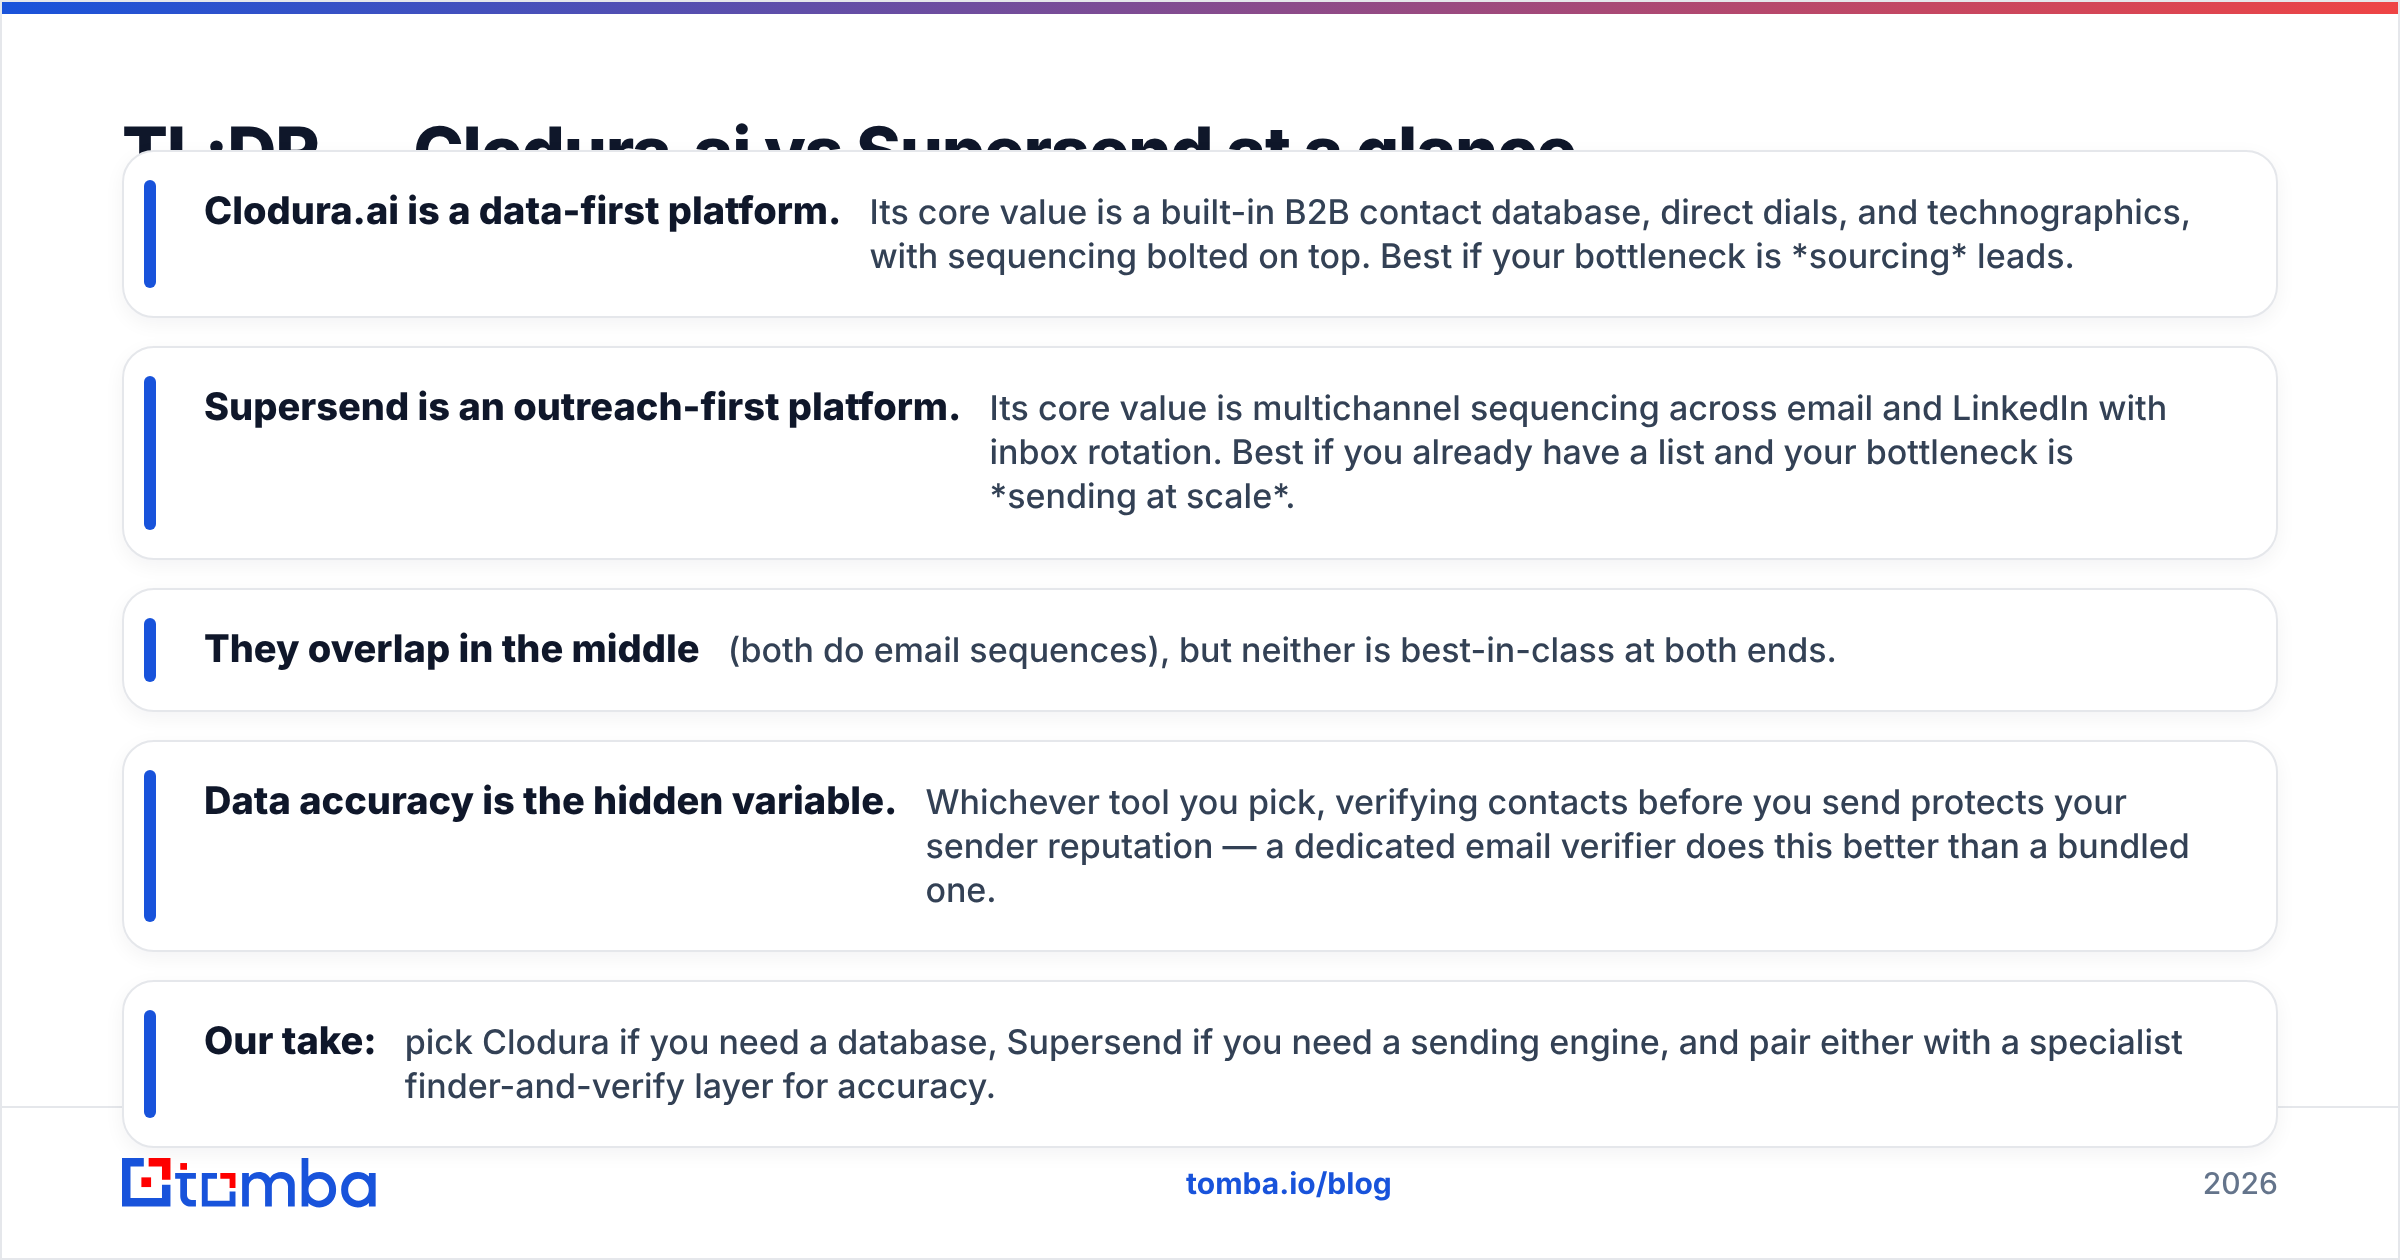
Task: Click the blue accent bar on Our take card
Action: [x=150, y=1064]
